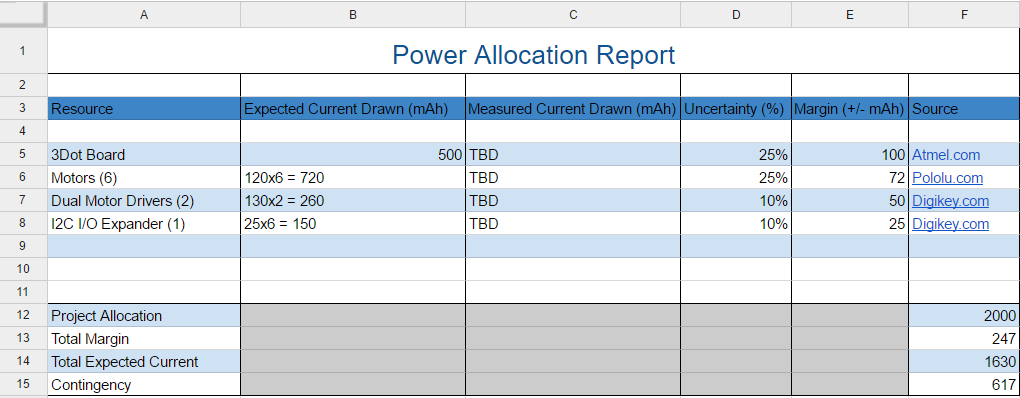Image resolution: width=1020 pixels, height=398 pixels.
Task: Select row 1 header
Action: (23, 51)
